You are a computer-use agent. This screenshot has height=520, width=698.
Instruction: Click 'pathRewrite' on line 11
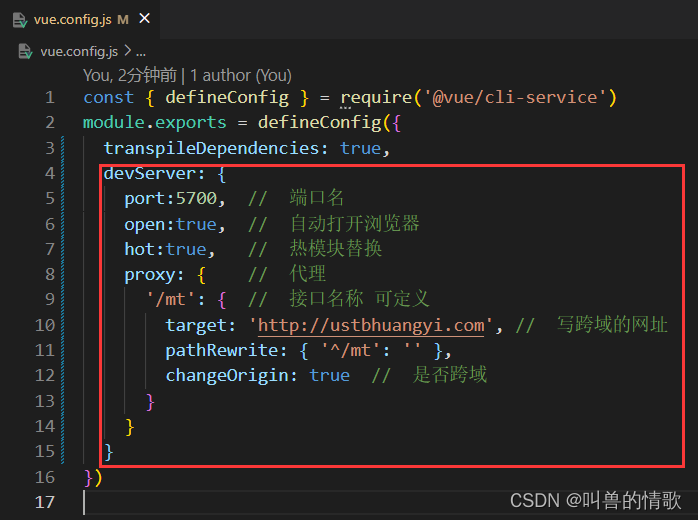pyautogui.click(x=222, y=351)
